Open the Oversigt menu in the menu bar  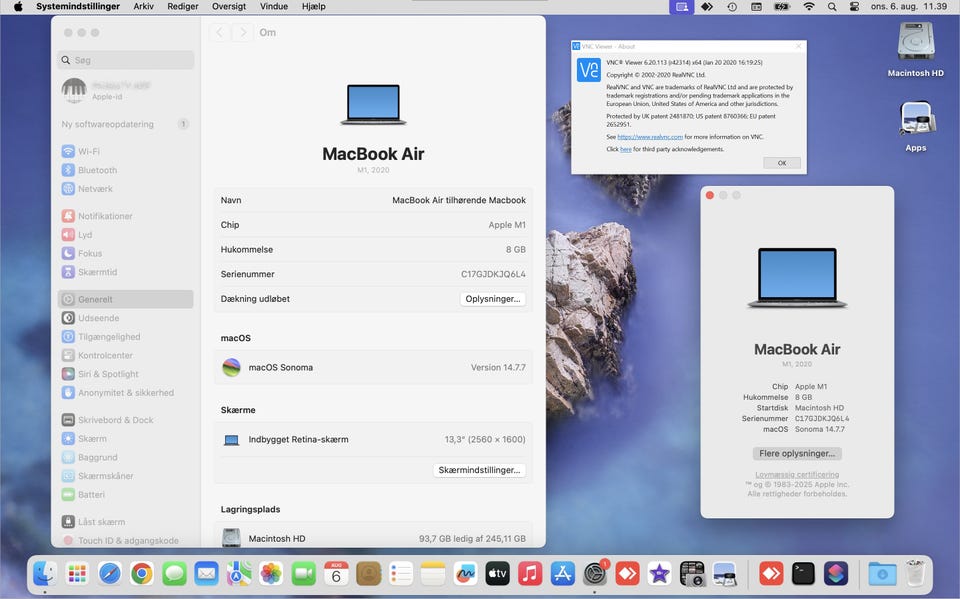(x=228, y=7)
